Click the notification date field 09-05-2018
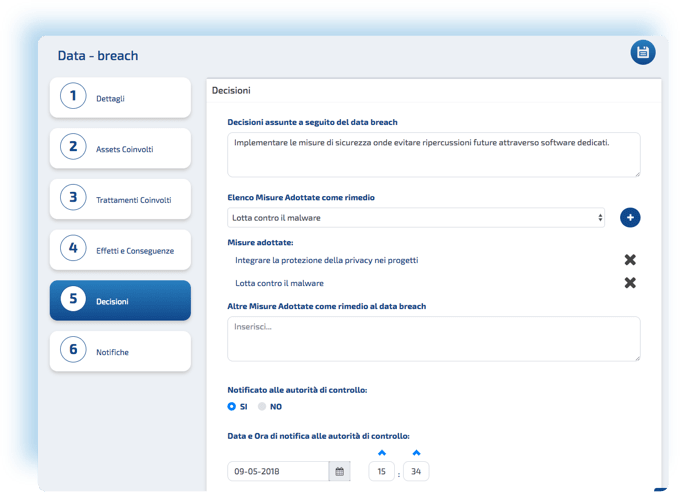680x492 pixels. coord(278,471)
